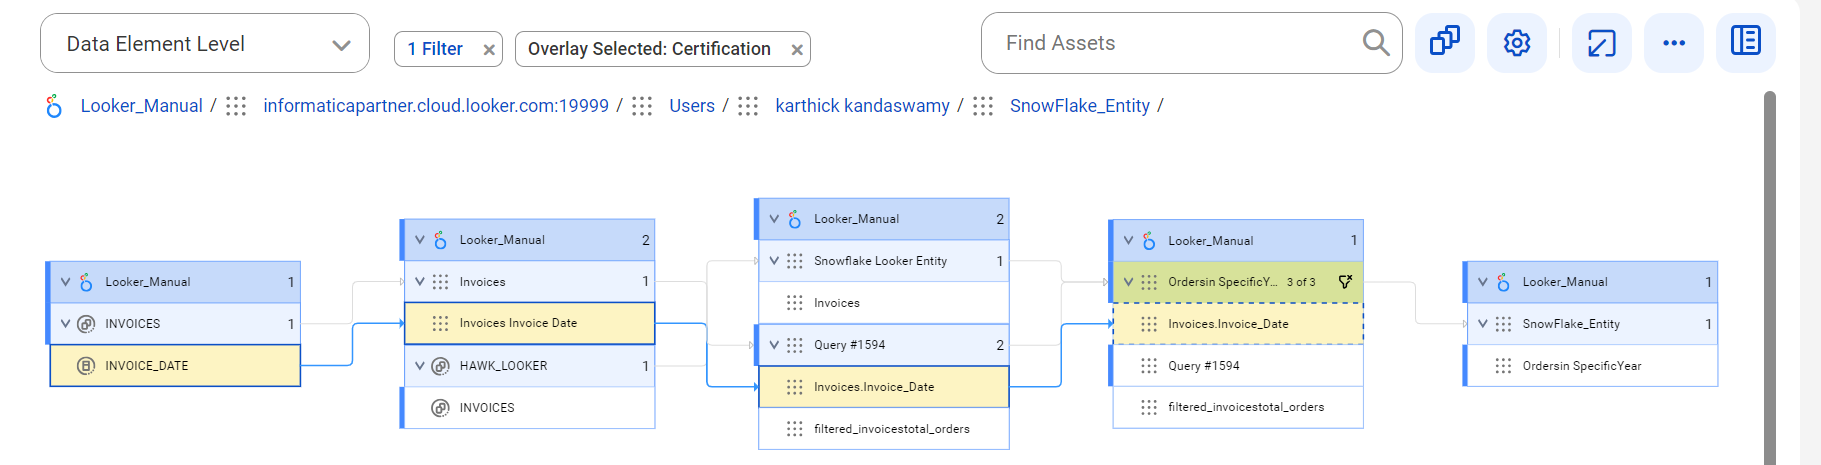
Task: Remove the 1 Filter chip
Action: (488, 49)
